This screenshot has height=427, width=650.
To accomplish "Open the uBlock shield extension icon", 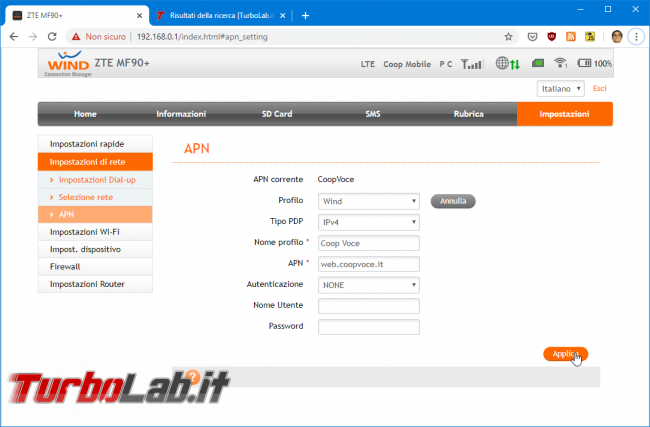I will (552, 37).
